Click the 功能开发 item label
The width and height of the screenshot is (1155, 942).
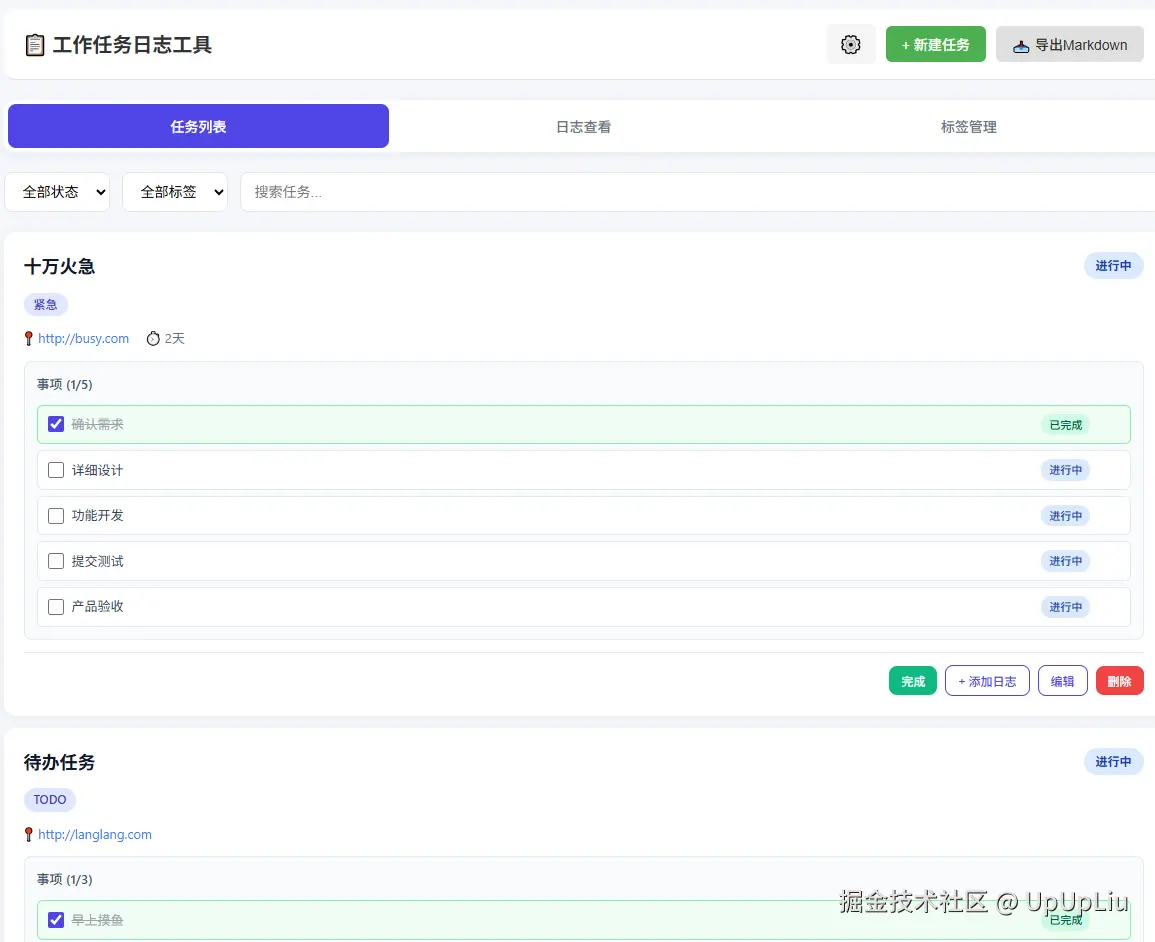tap(97, 516)
